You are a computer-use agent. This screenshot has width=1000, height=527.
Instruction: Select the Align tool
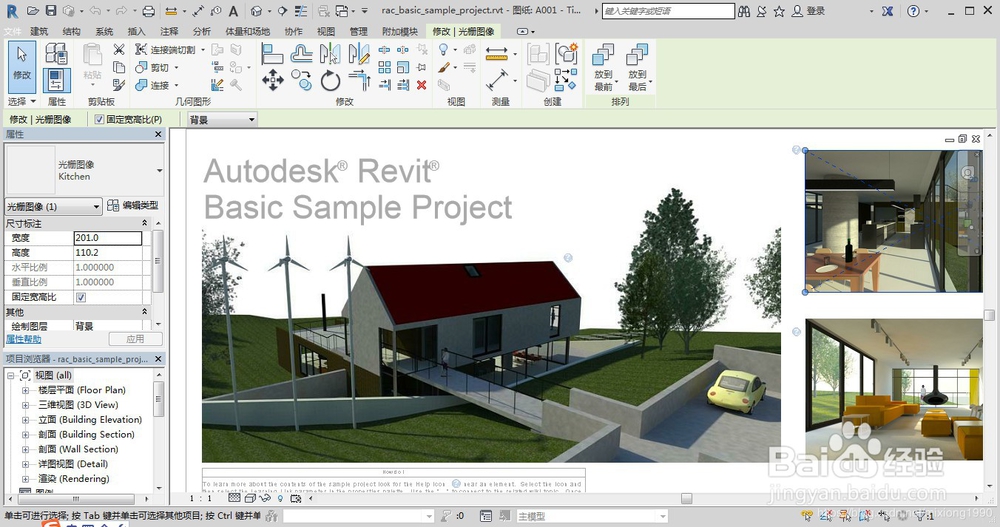272,54
